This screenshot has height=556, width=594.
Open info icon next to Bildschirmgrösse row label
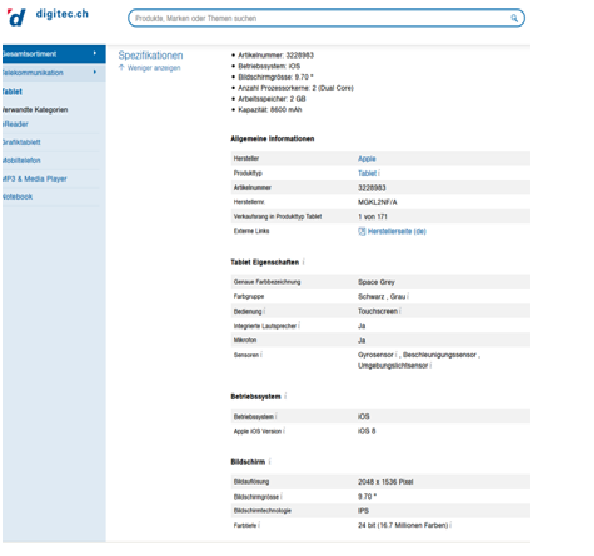click(x=281, y=496)
